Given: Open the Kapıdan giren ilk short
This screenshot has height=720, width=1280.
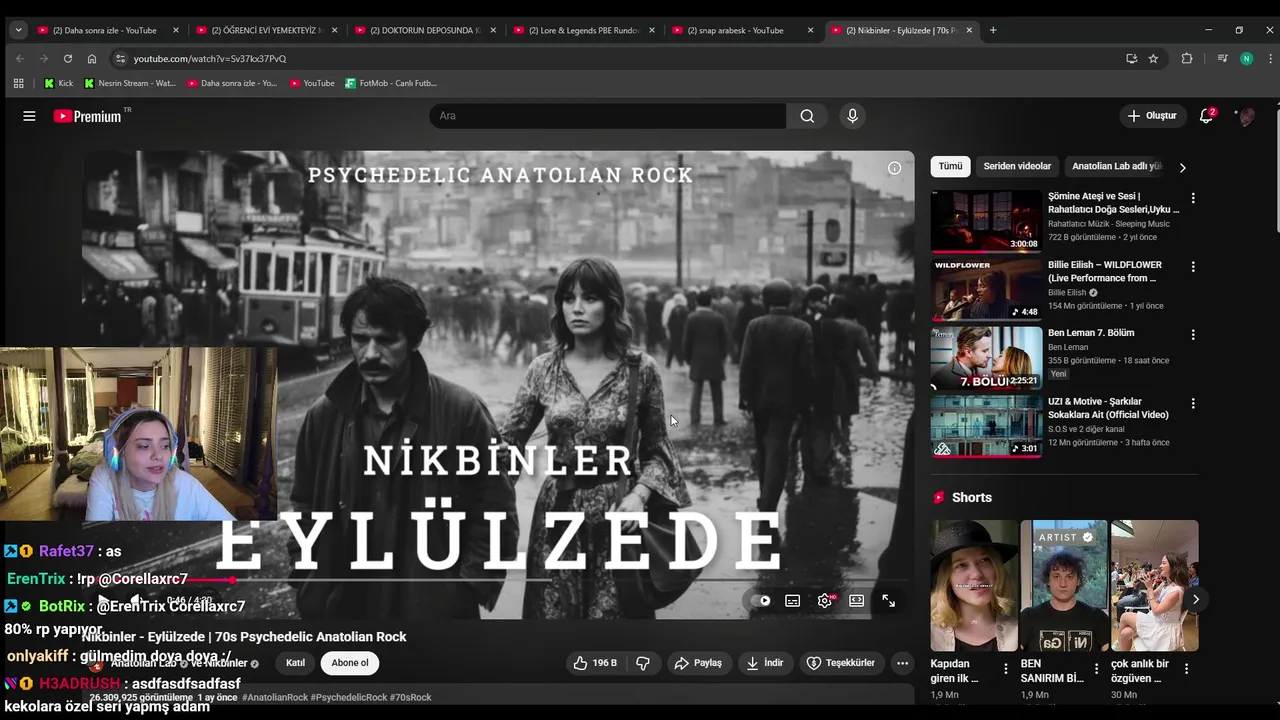Looking at the screenshot, I should 974,586.
